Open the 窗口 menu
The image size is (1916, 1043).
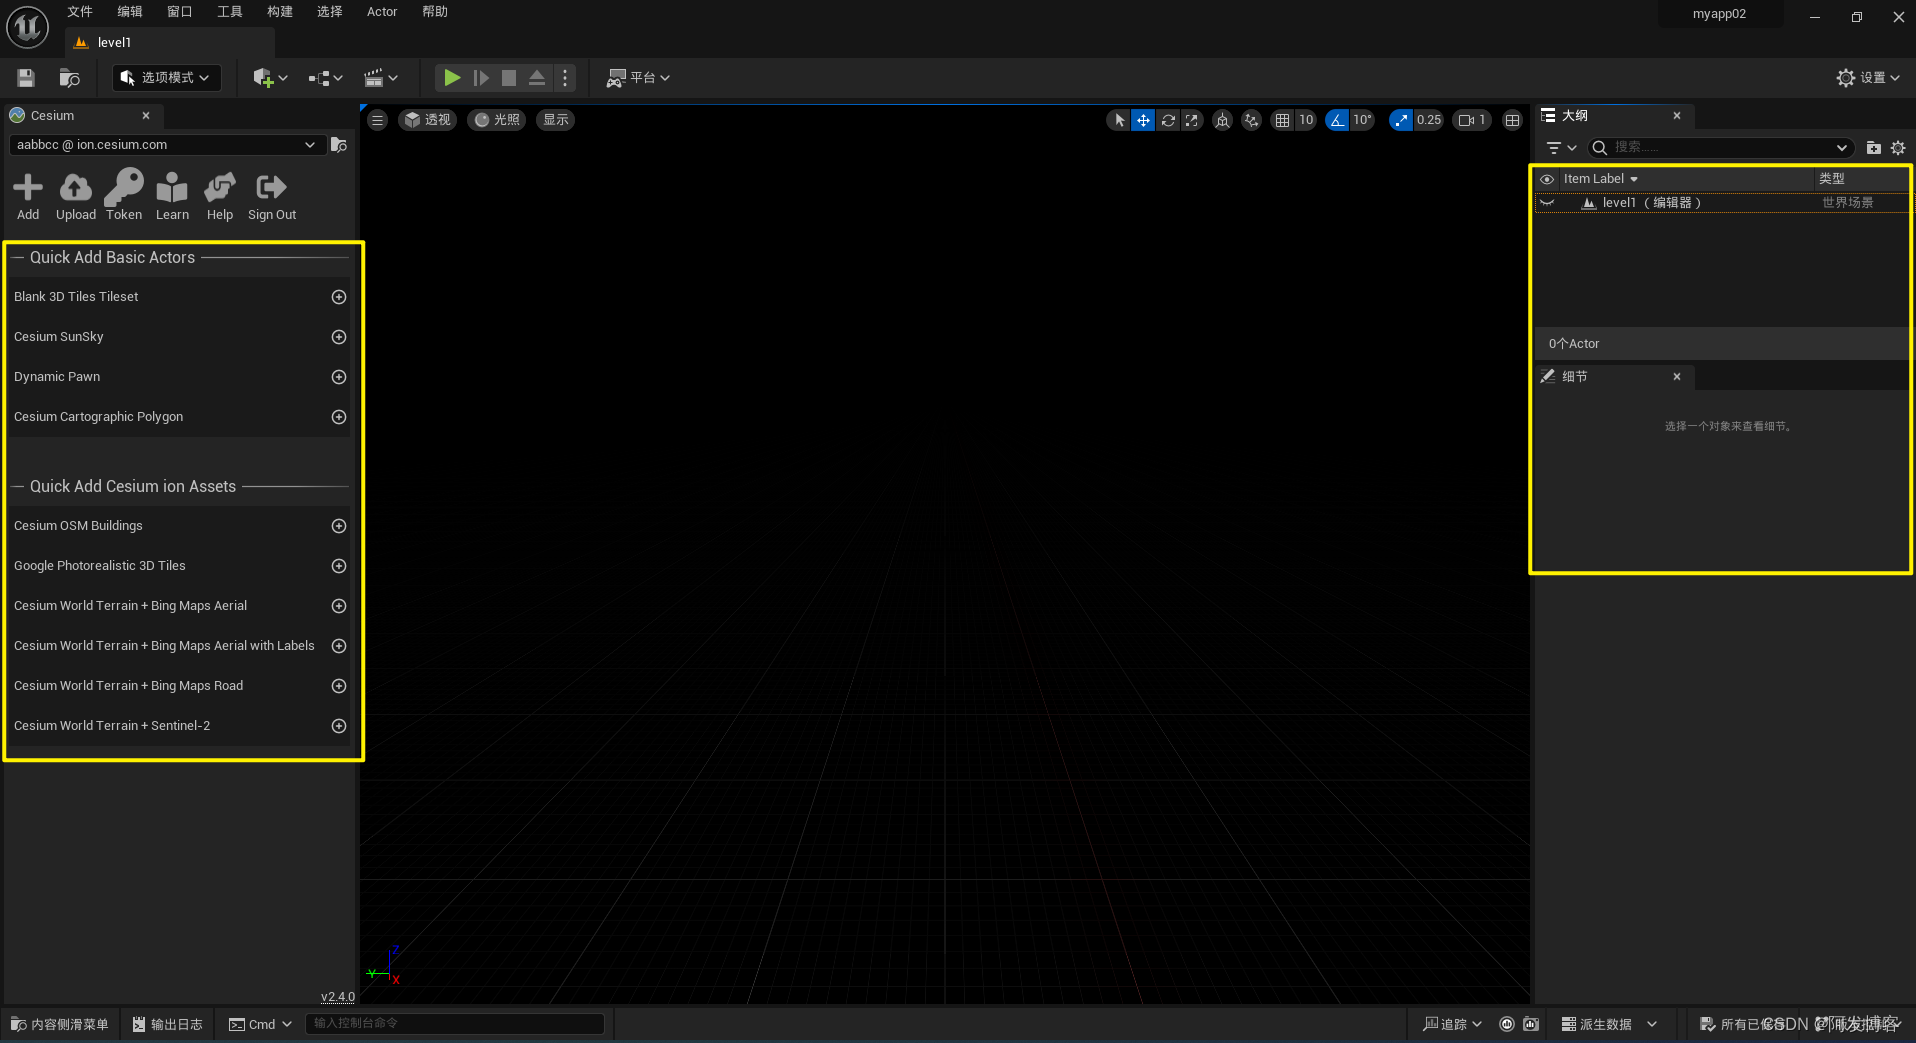click(180, 12)
